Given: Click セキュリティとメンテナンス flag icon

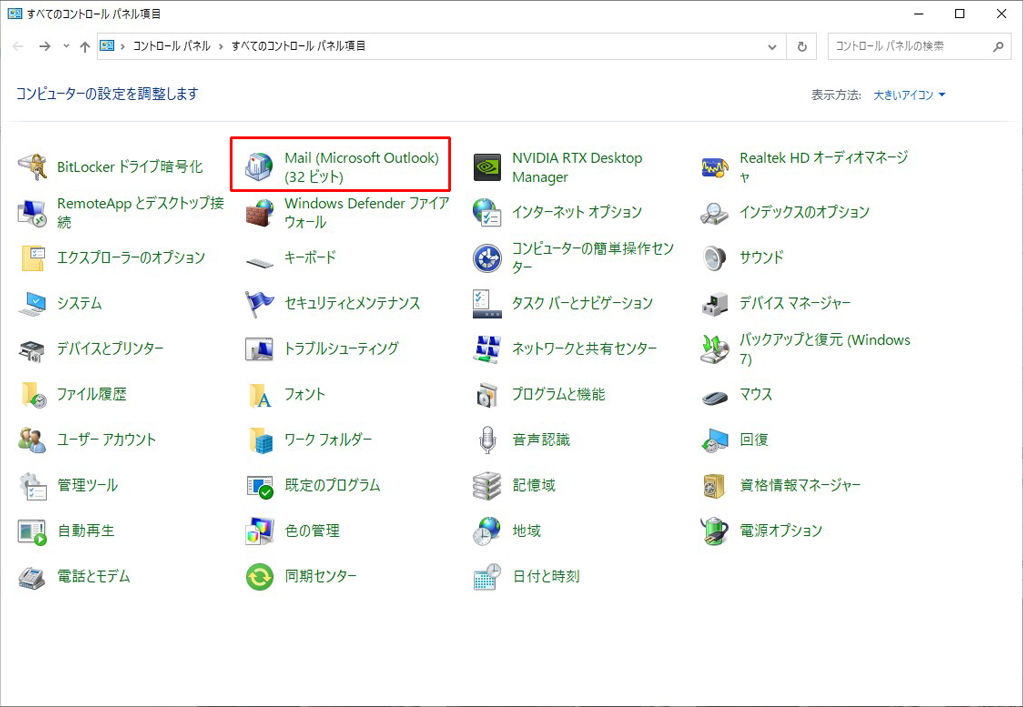Looking at the screenshot, I should point(259,304).
